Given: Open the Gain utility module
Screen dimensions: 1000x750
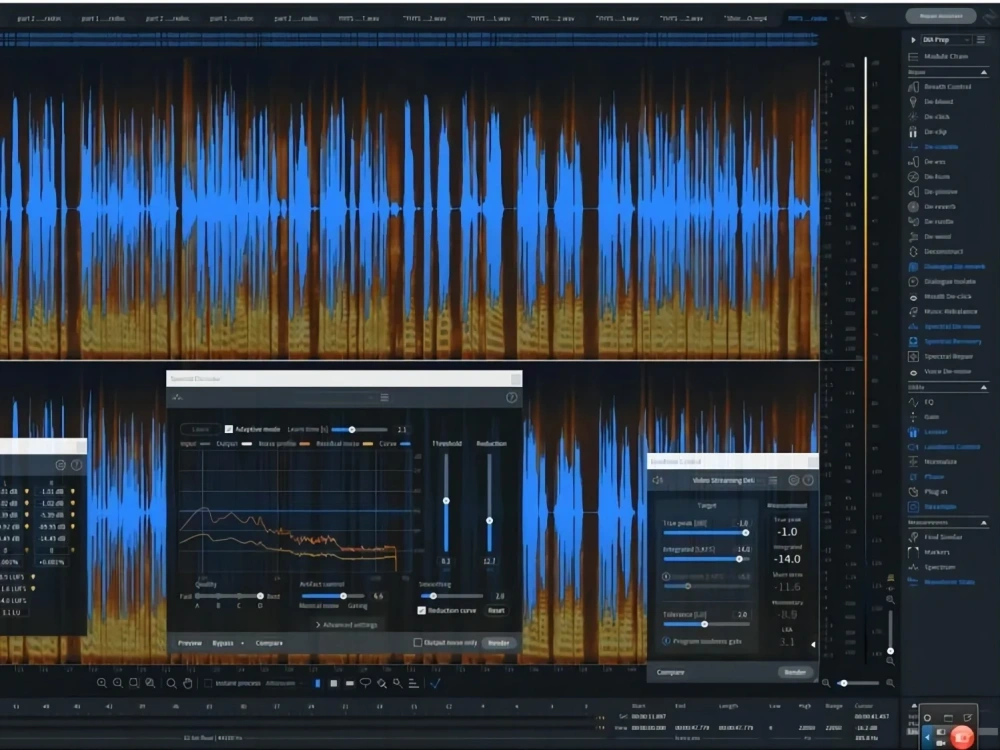Looking at the screenshot, I should pyautogui.click(x=923, y=417).
